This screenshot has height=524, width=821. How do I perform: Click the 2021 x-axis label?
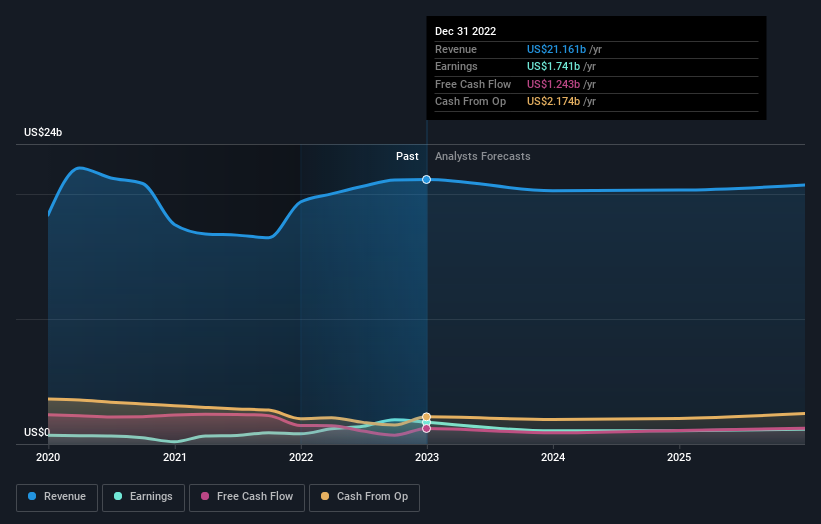pyautogui.click(x=174, y=457)
